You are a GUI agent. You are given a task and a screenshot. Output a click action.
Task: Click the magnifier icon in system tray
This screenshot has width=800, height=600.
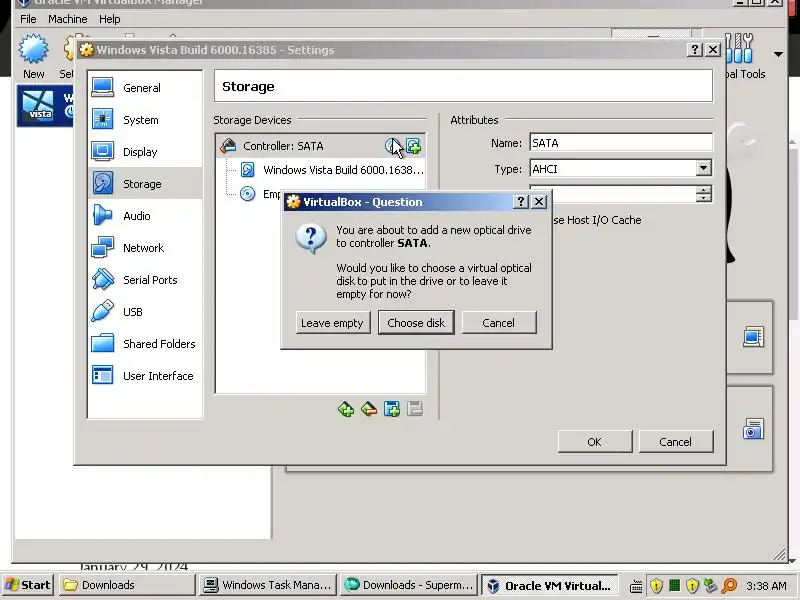(730, 586)
